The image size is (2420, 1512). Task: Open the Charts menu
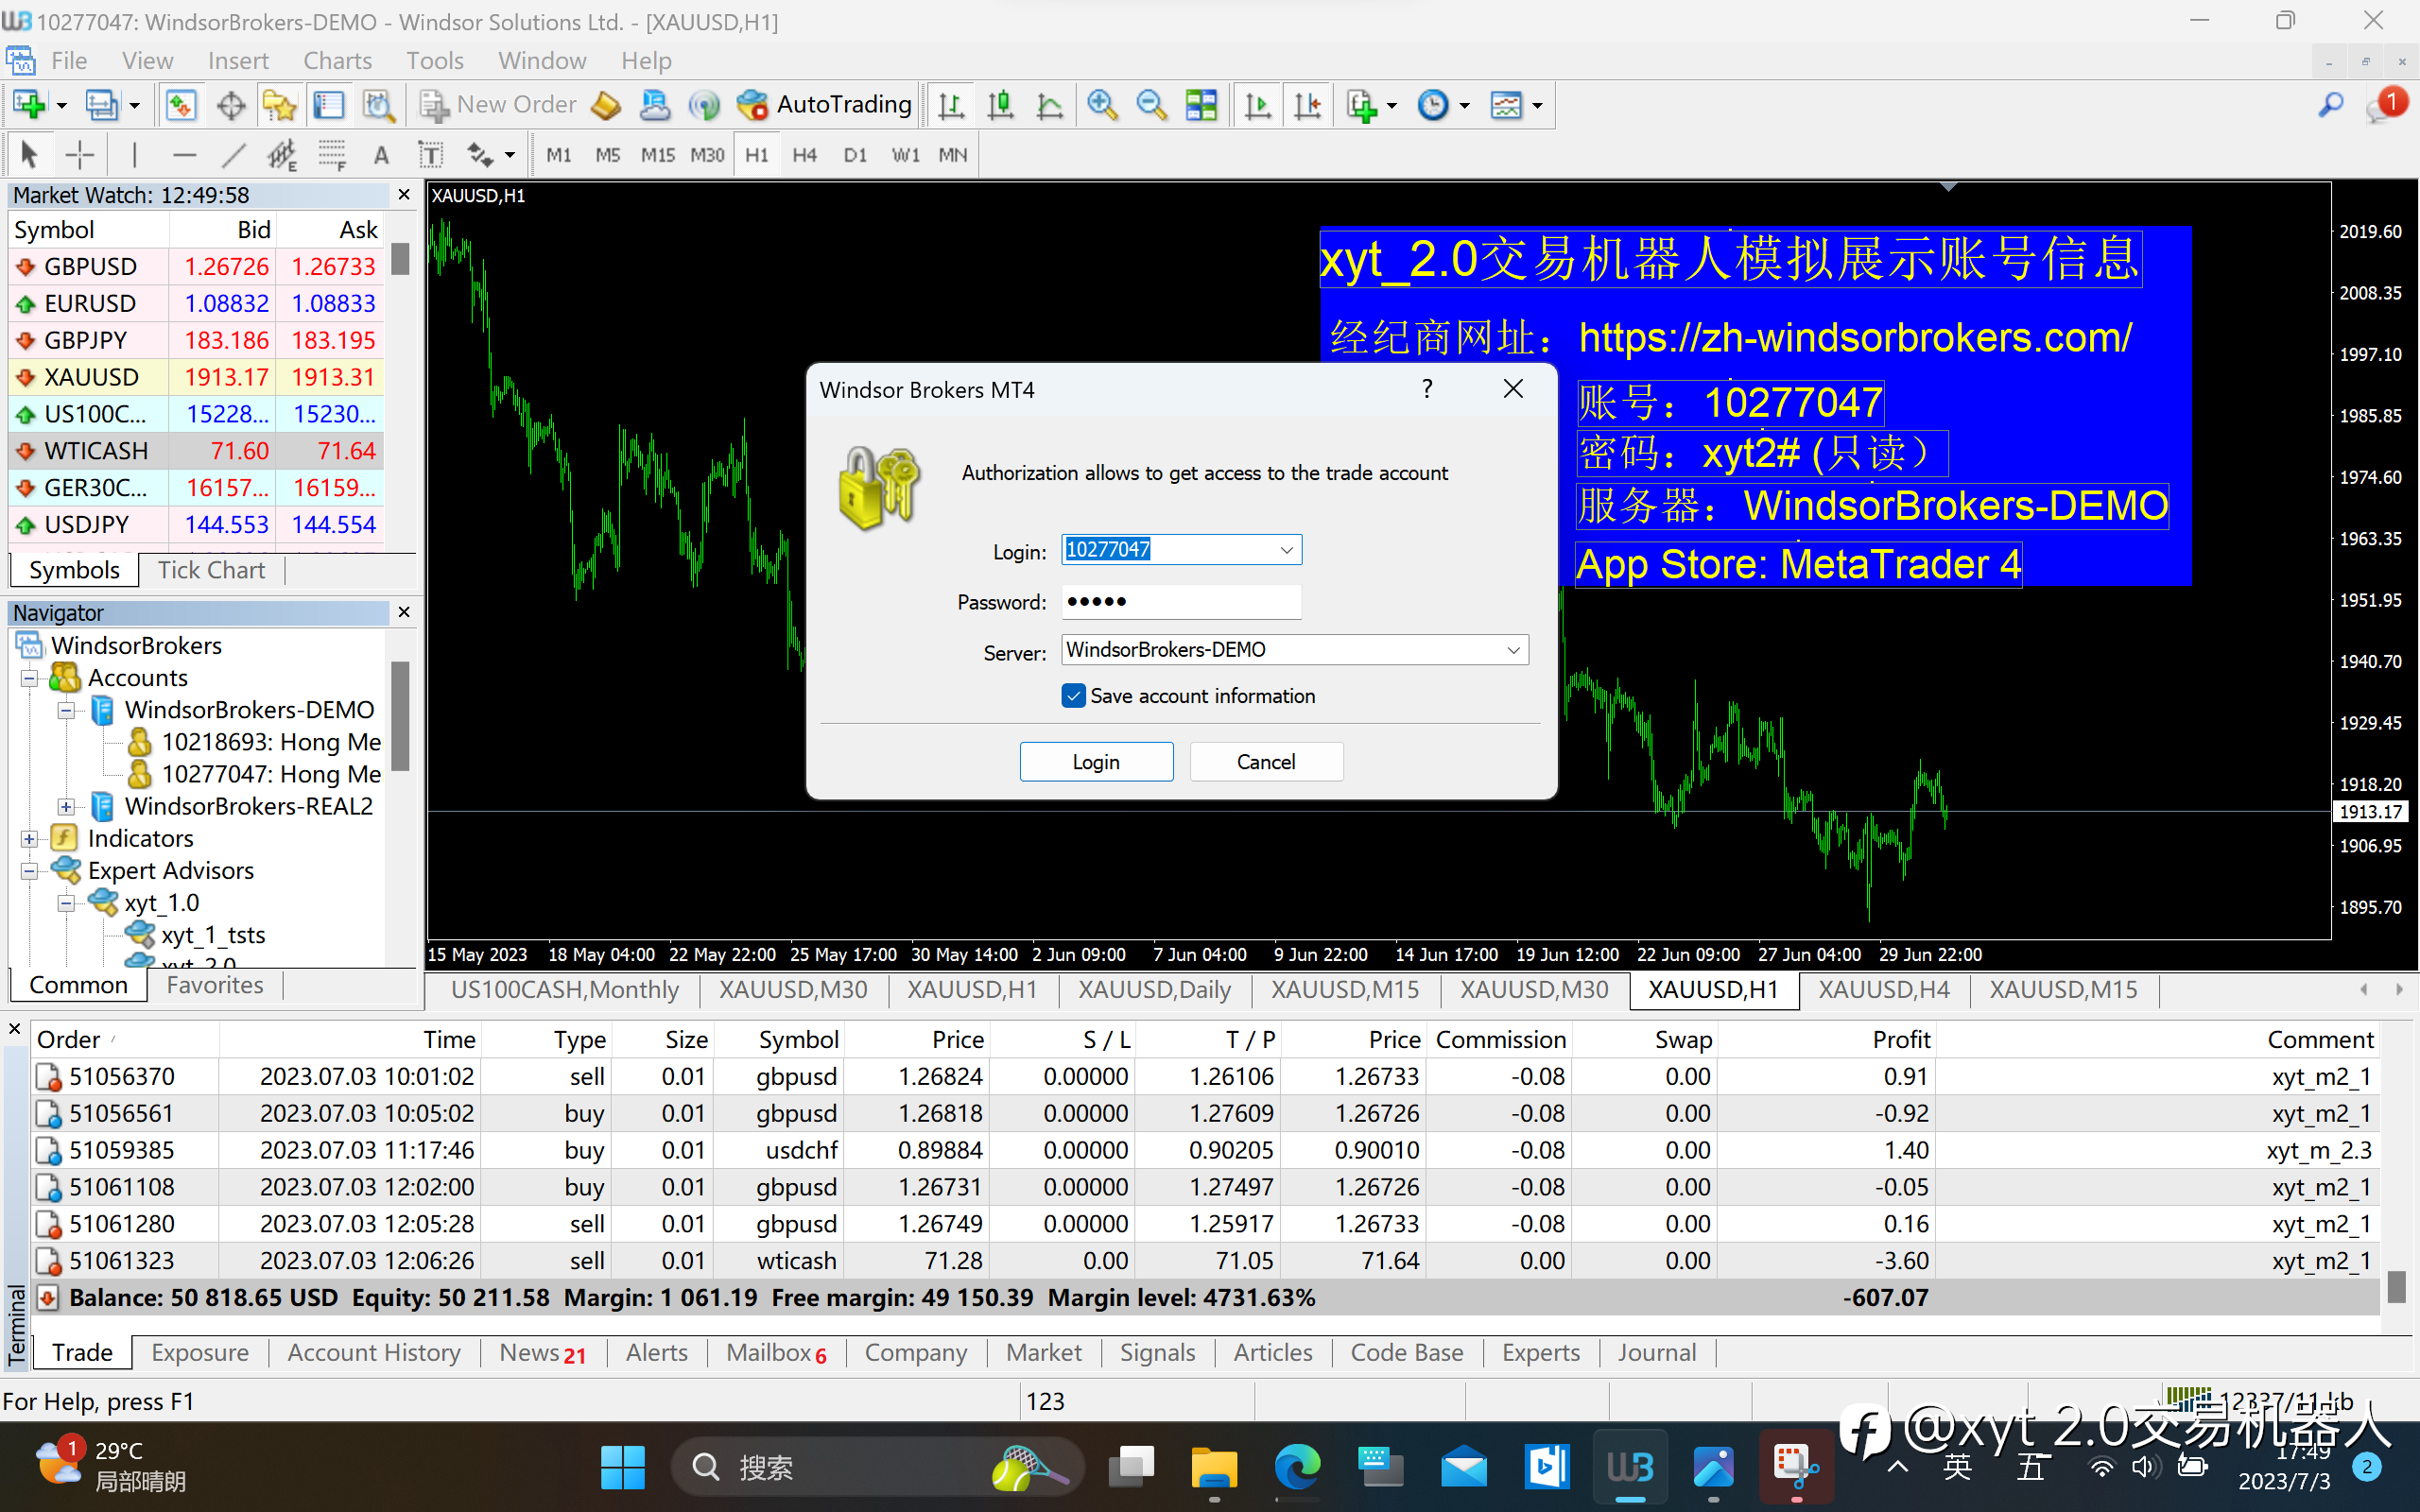(337, 61)
